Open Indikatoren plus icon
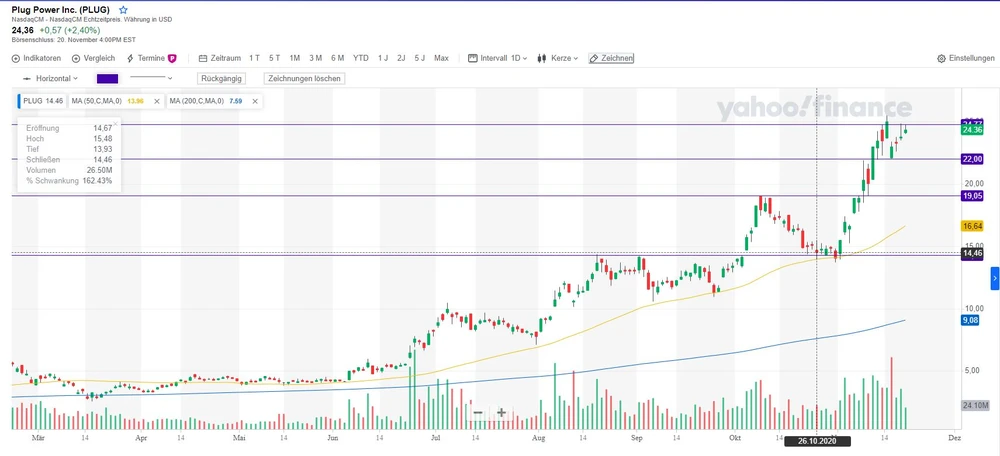The height and width of the screenshot is (456, 1000). pyautogui.click(x=16, y=59)
